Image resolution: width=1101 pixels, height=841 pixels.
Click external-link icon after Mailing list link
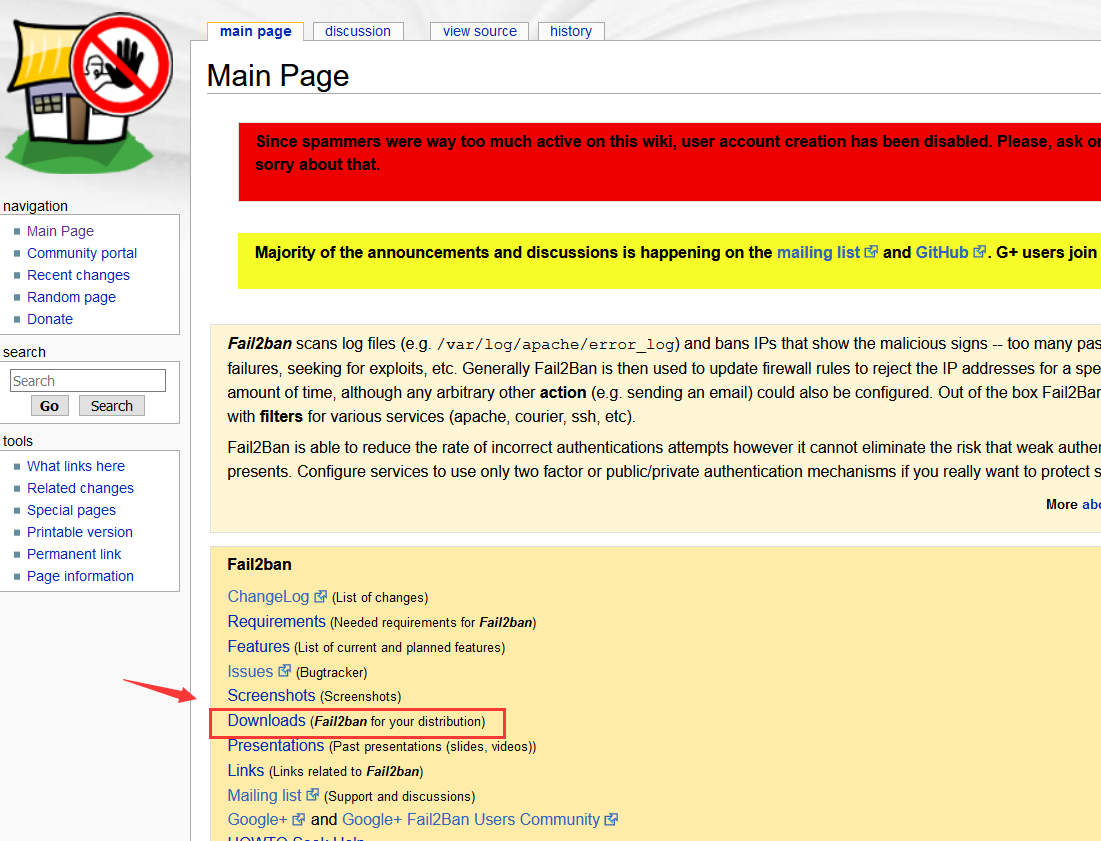pyautogui.click(x=312, y=794)
